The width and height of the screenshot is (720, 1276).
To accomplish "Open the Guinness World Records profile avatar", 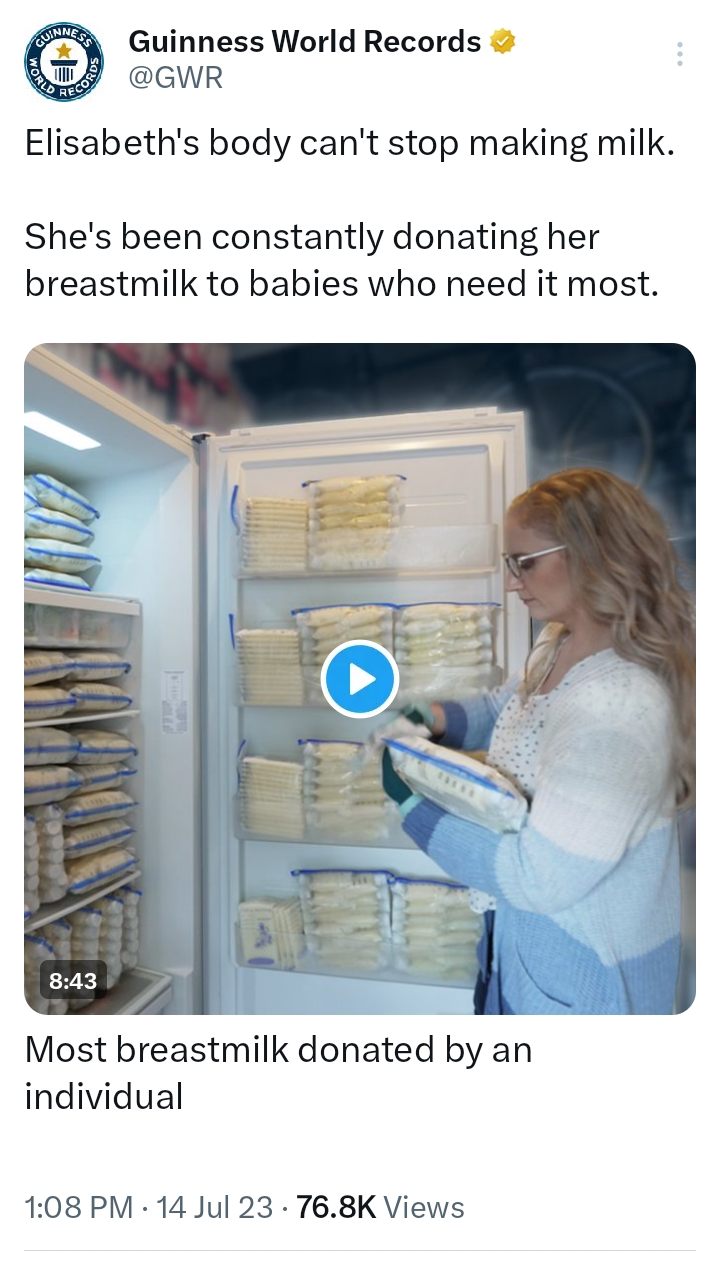I will (x=65, y=62).
